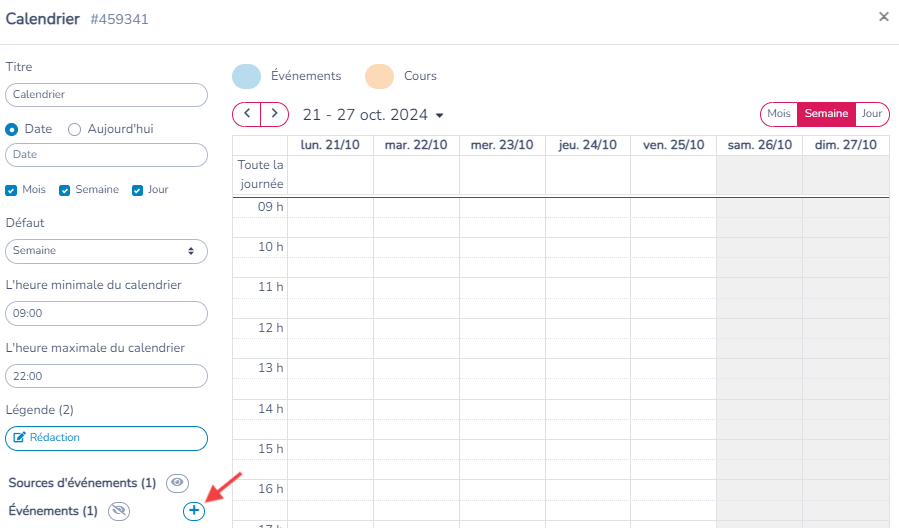The width and height of the screenshot is (899, 528).
Task: Click the blue Événements legend swatch
Action: tap(247, 76)
